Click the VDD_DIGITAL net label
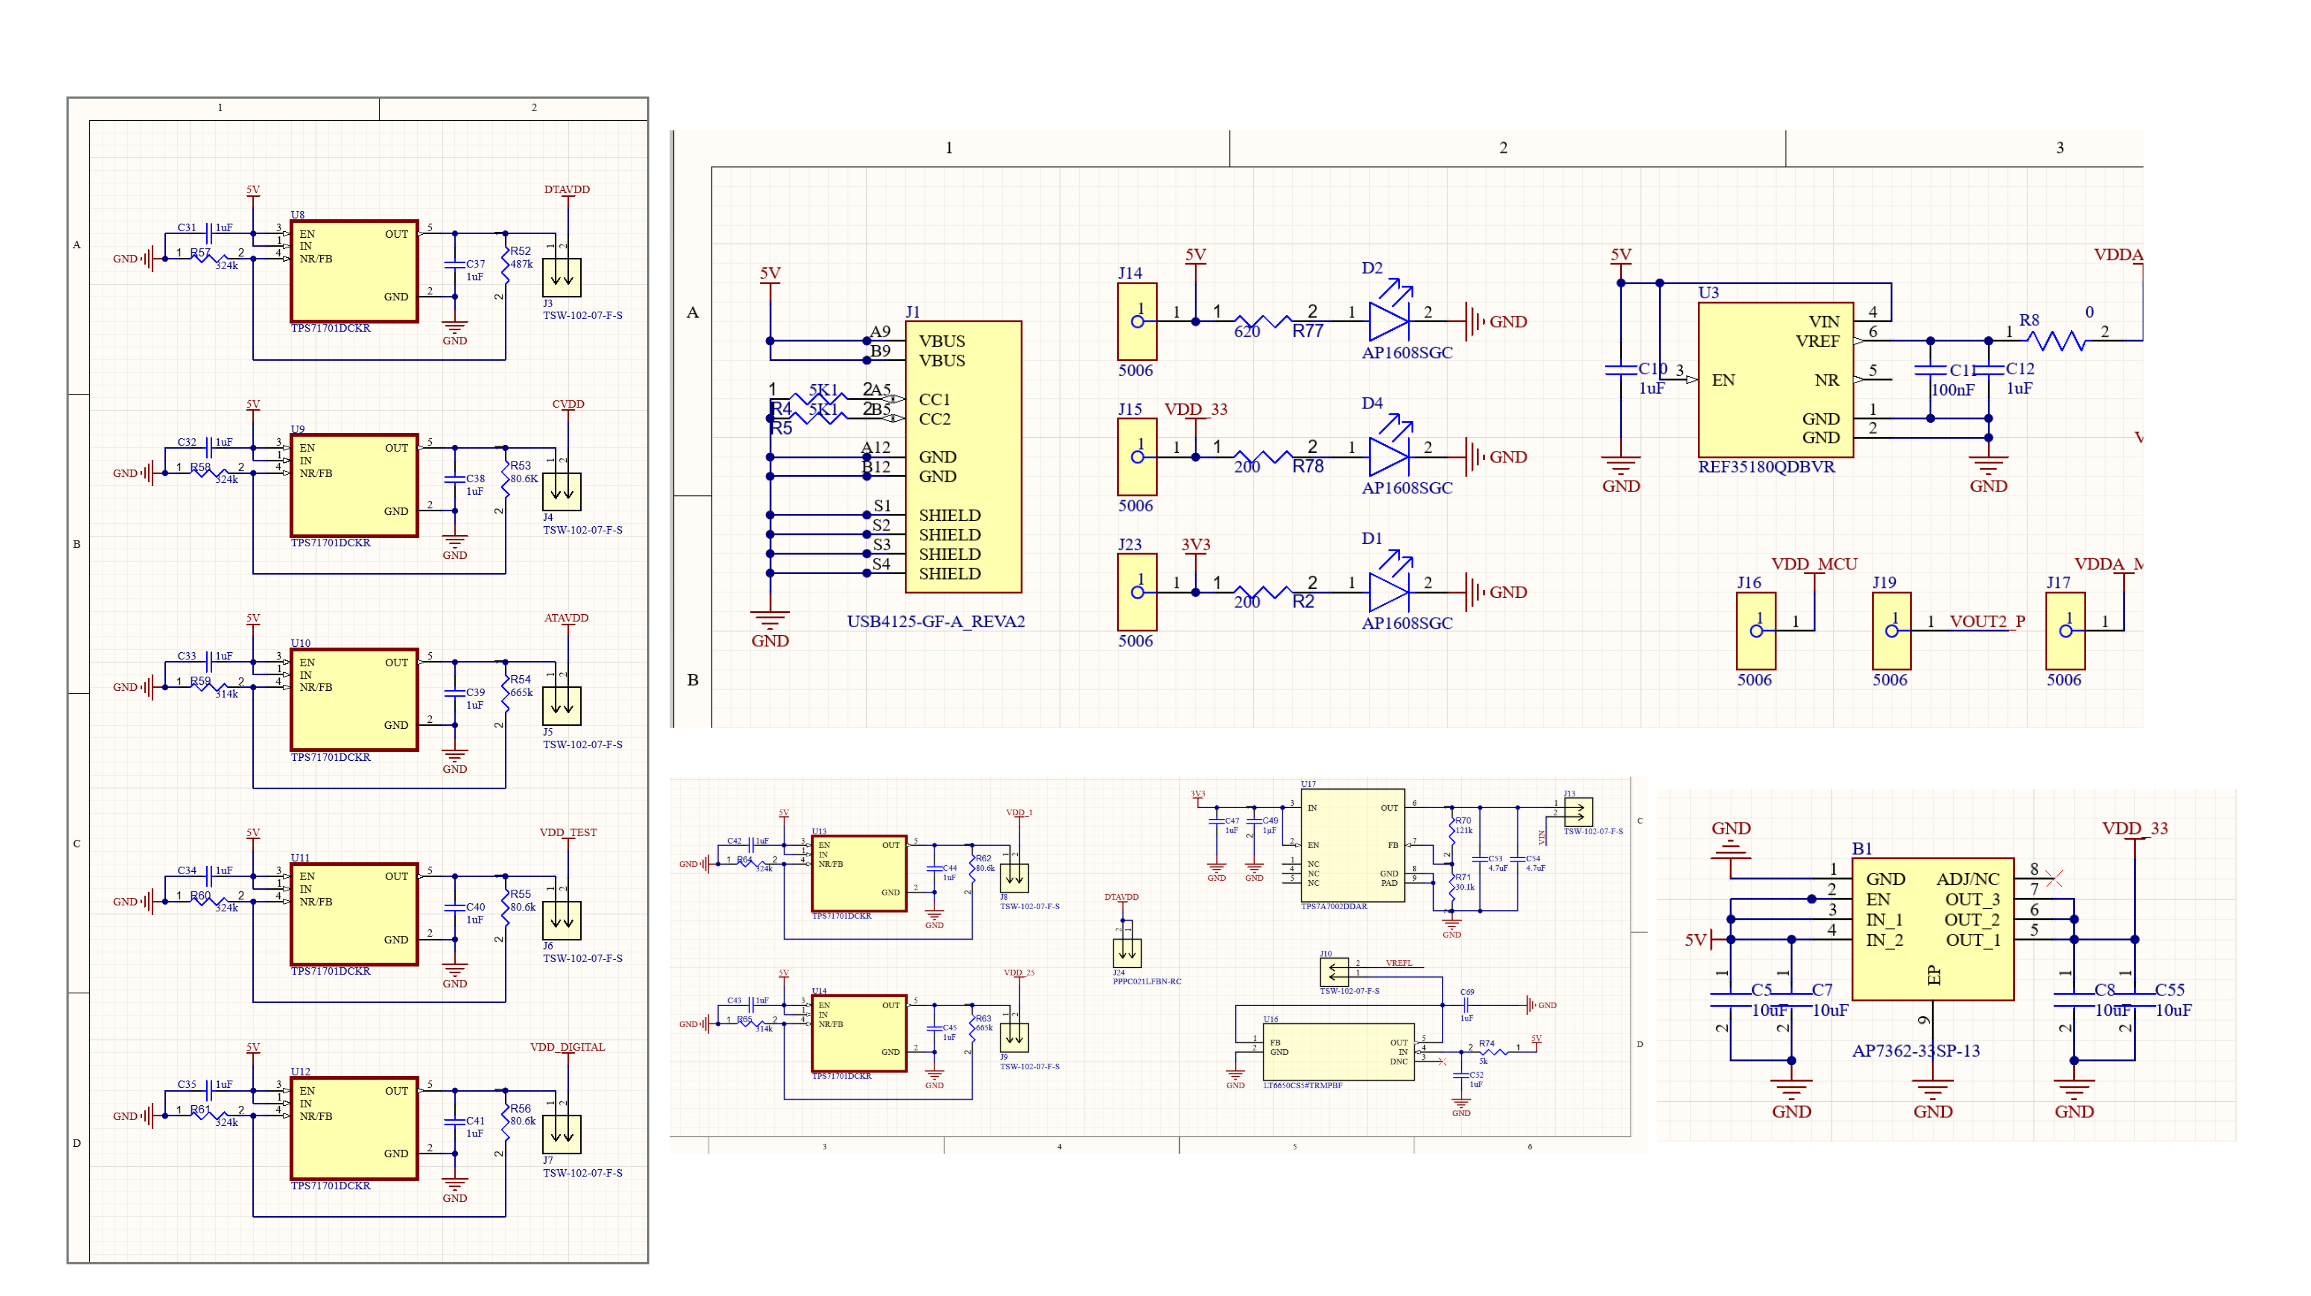 [567, 1047]
